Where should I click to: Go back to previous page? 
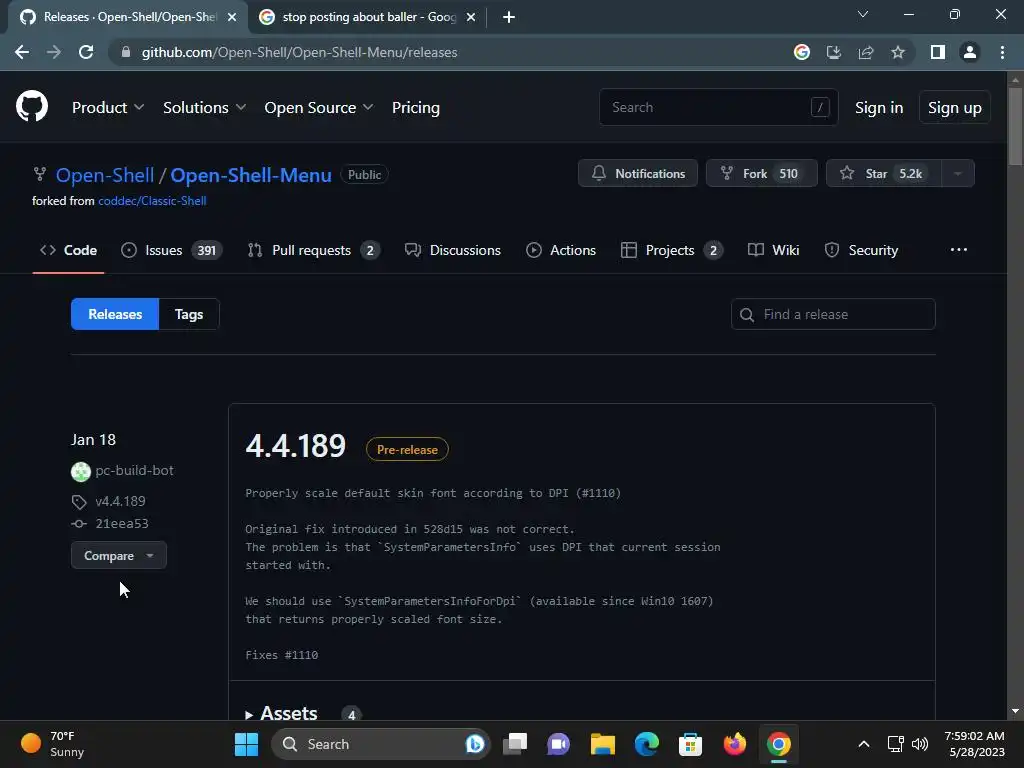pos(22,52)
